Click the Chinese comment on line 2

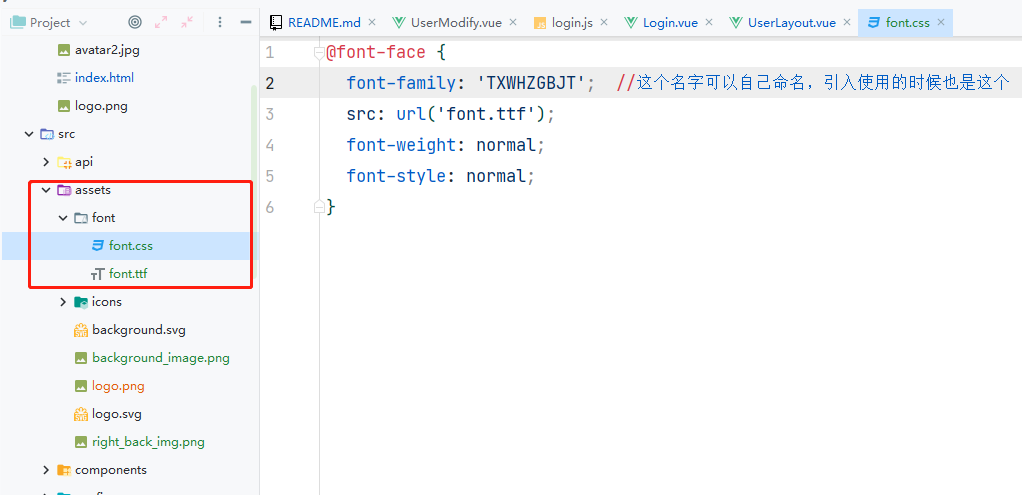click(813, 83)
